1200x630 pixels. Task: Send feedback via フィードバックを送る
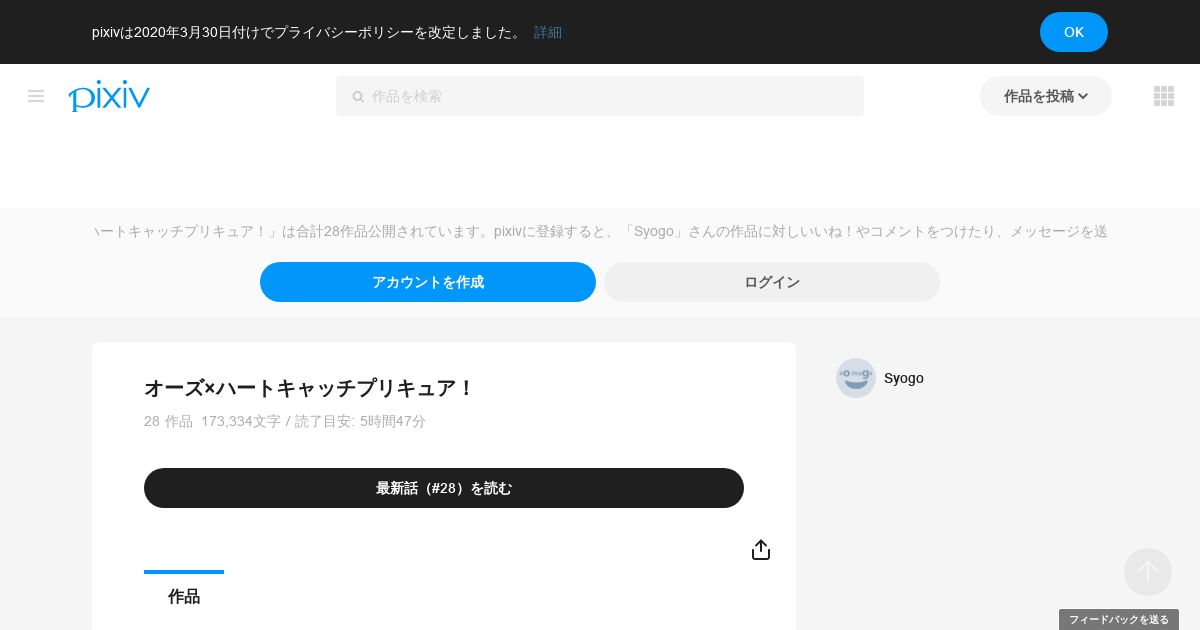click(1119, 620)
